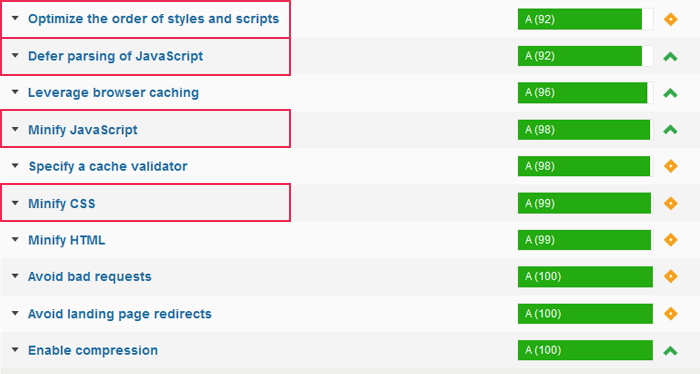
Task: Open Defer parsing of JavaScript recommendation
Action: click(x=115, y=56)
